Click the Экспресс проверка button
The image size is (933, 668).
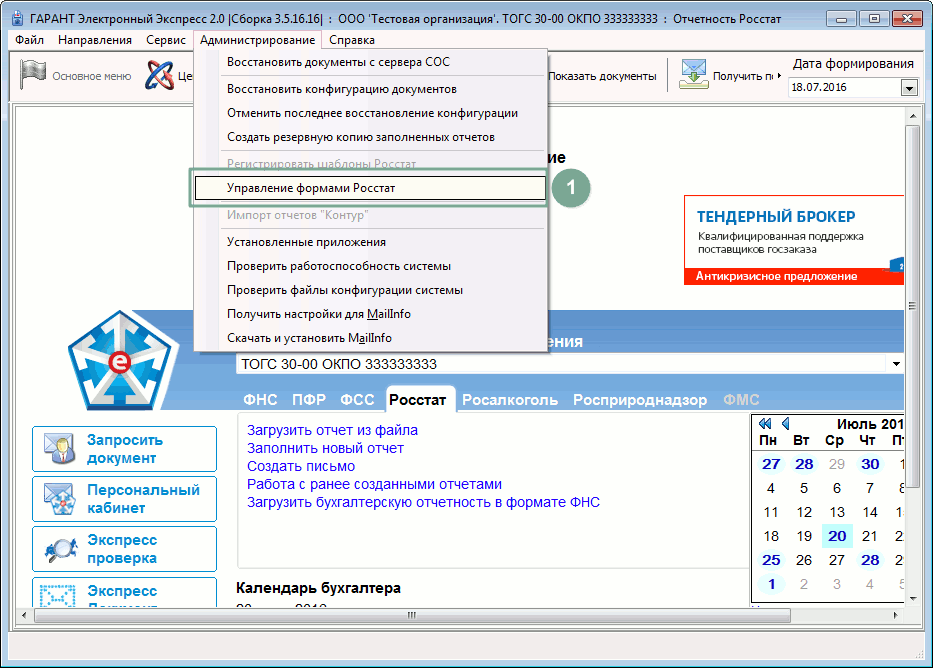[124, 549]
